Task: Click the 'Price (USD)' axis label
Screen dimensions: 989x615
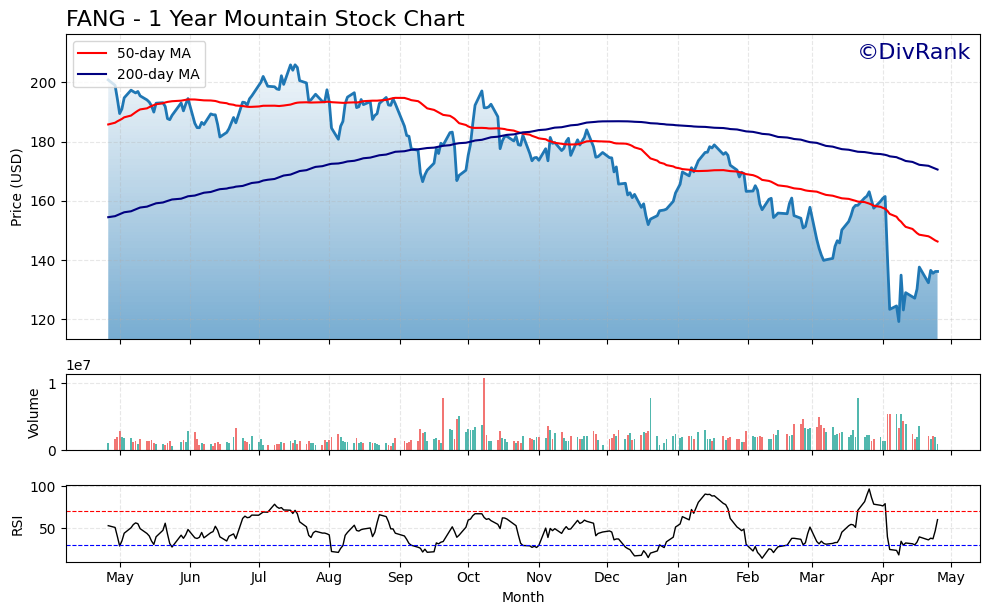Action: (16, 187)
